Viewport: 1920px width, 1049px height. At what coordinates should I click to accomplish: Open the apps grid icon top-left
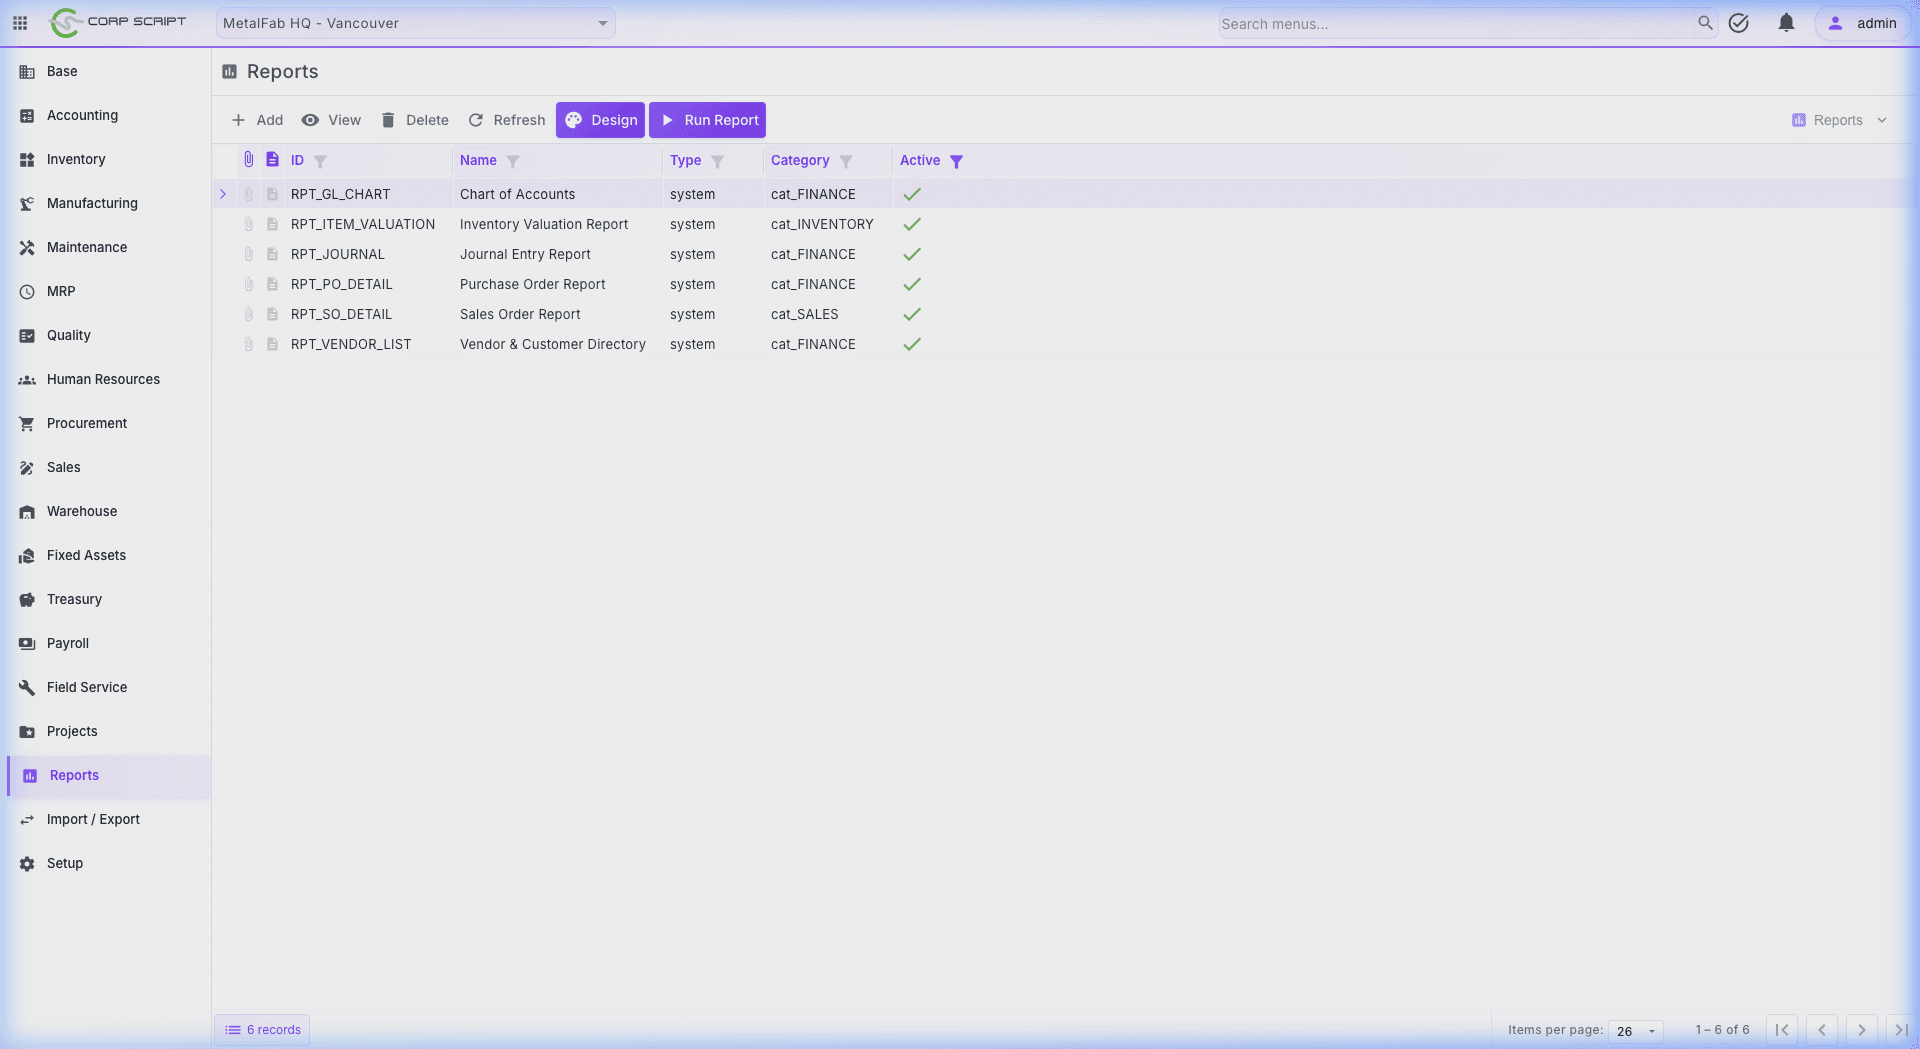point(19,23)
